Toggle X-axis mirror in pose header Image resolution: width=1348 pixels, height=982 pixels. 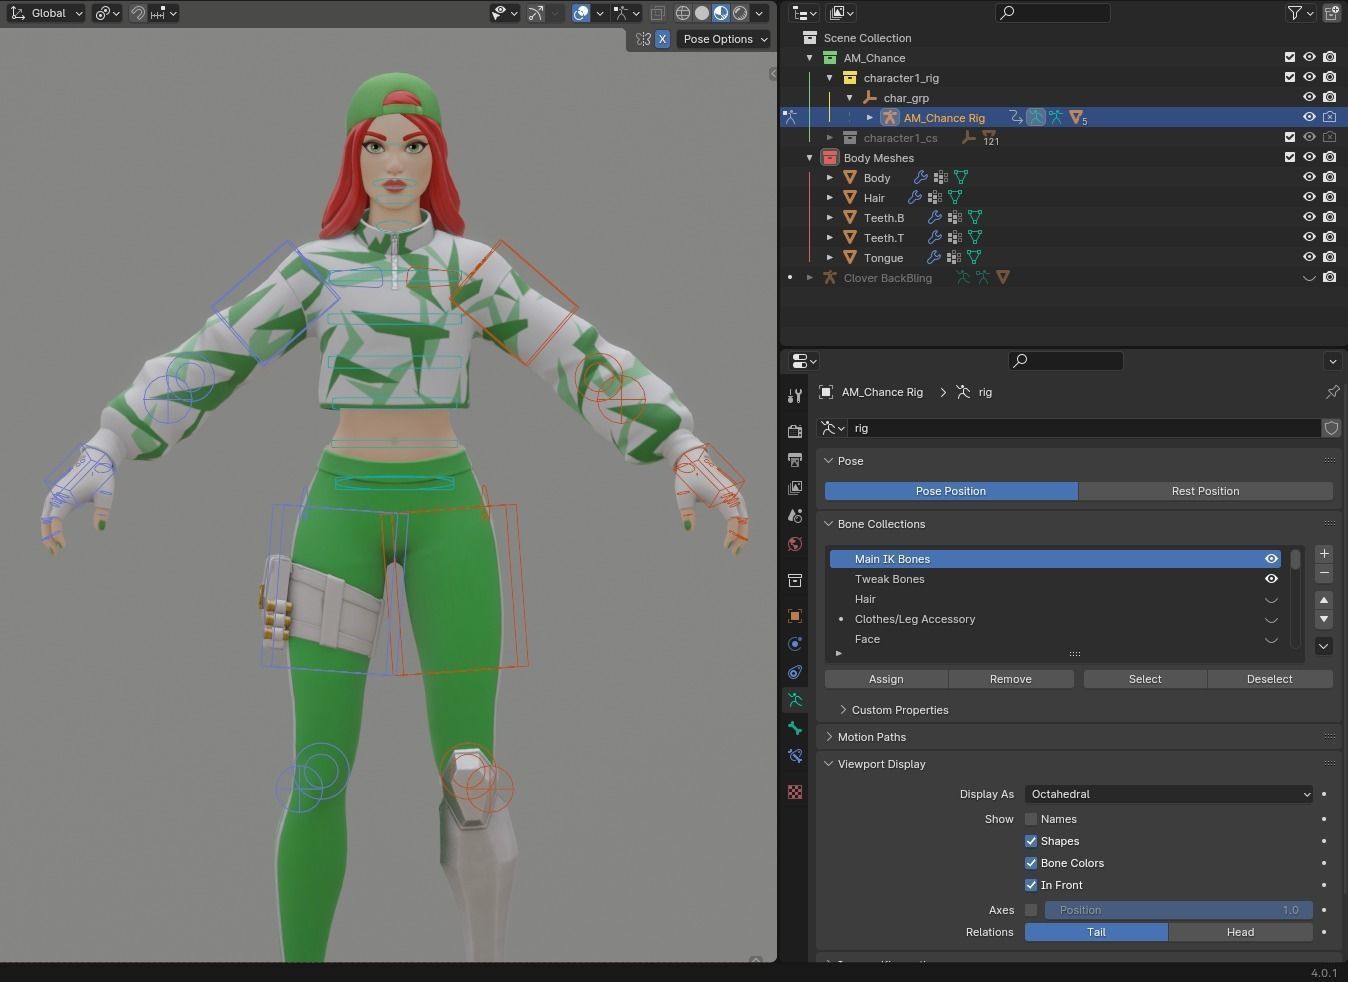(662, 39)
